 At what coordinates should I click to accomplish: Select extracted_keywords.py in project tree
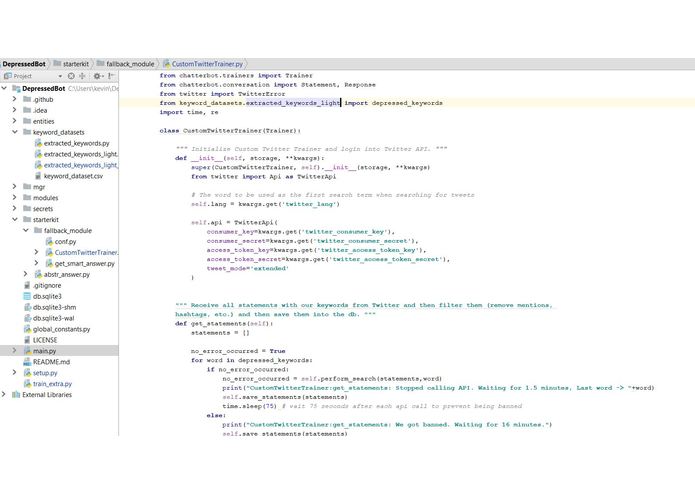click(77, 143)
